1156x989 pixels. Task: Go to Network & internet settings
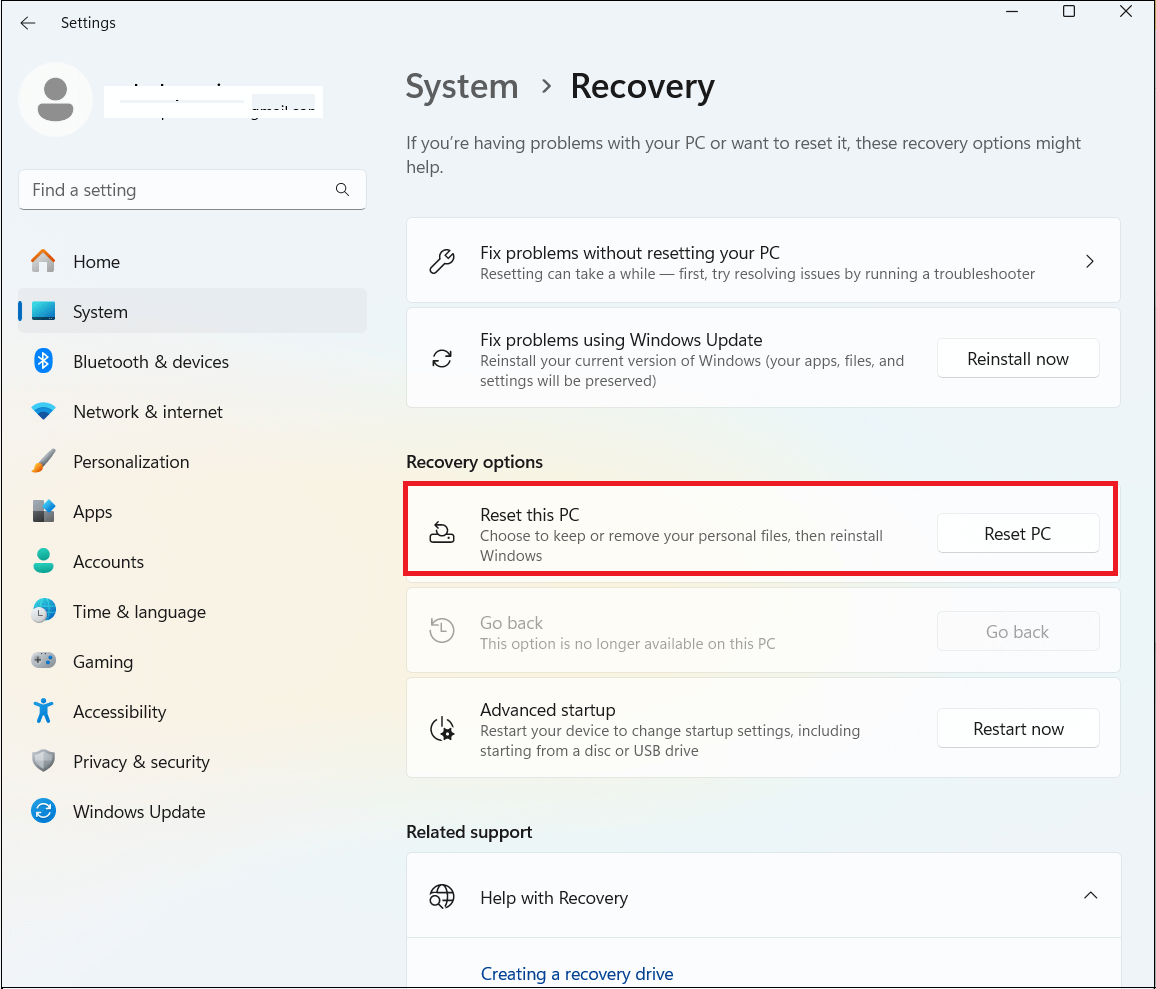[x=192, y=412]
